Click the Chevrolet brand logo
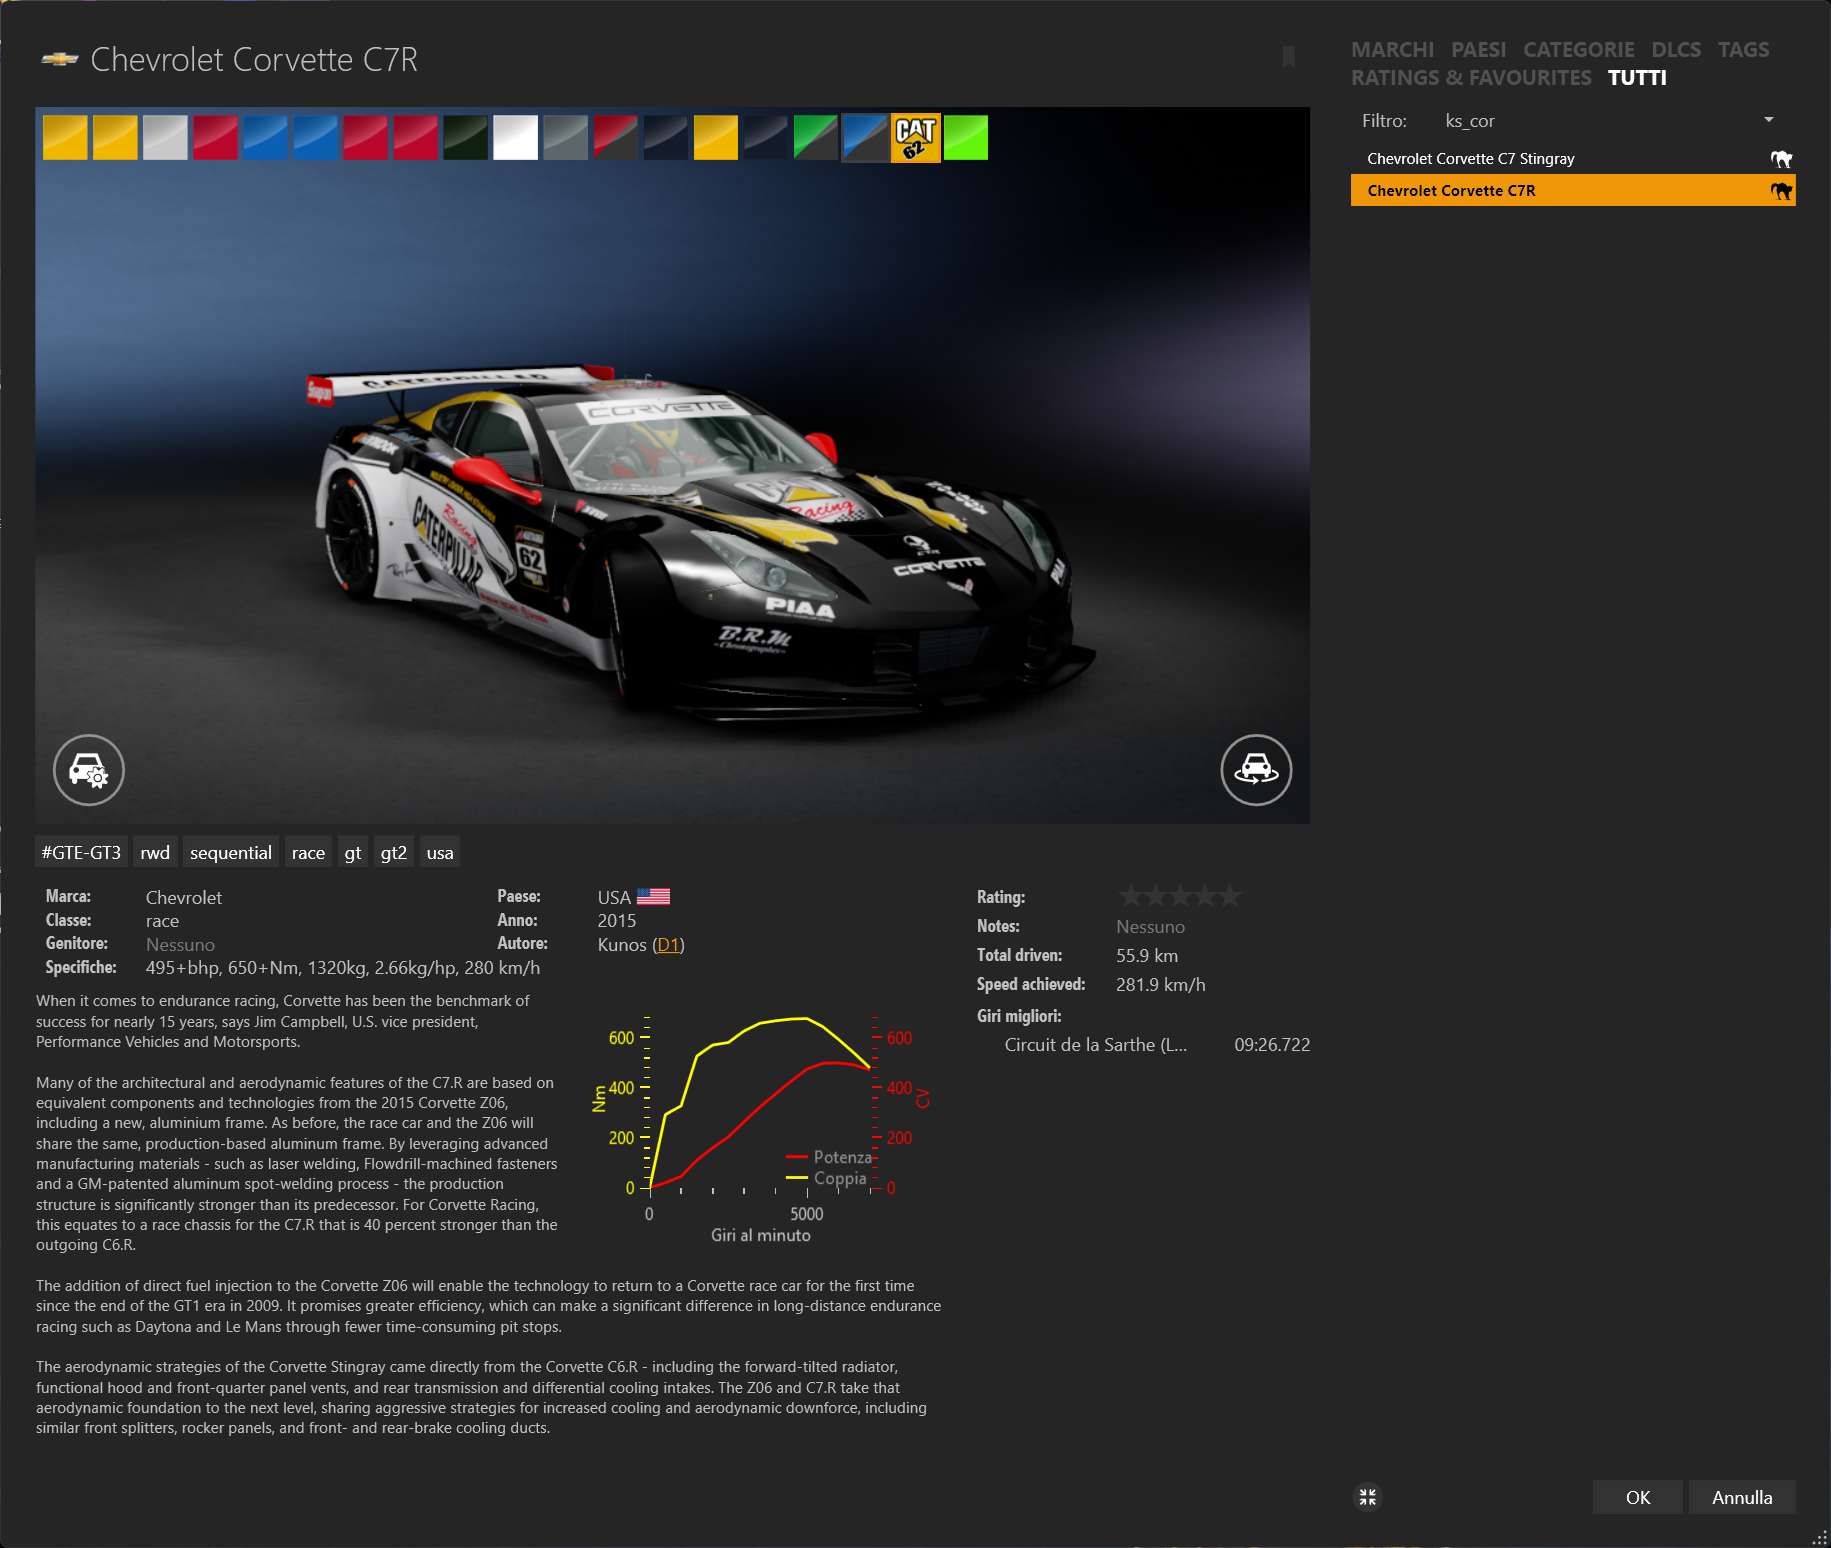Viewport: 1831px width, 1548px height. pyautogui.click(x=57, y=59)
